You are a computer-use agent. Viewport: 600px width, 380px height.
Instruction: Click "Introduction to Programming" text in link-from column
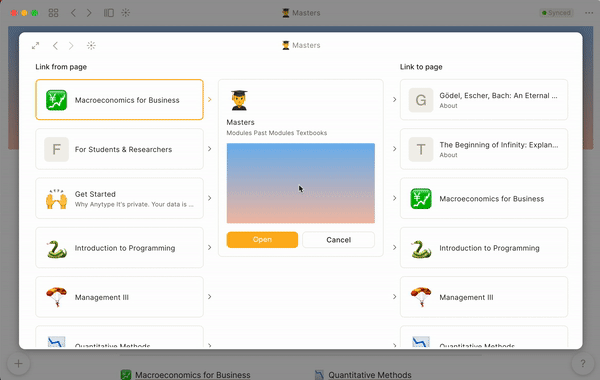click(125, 248)
